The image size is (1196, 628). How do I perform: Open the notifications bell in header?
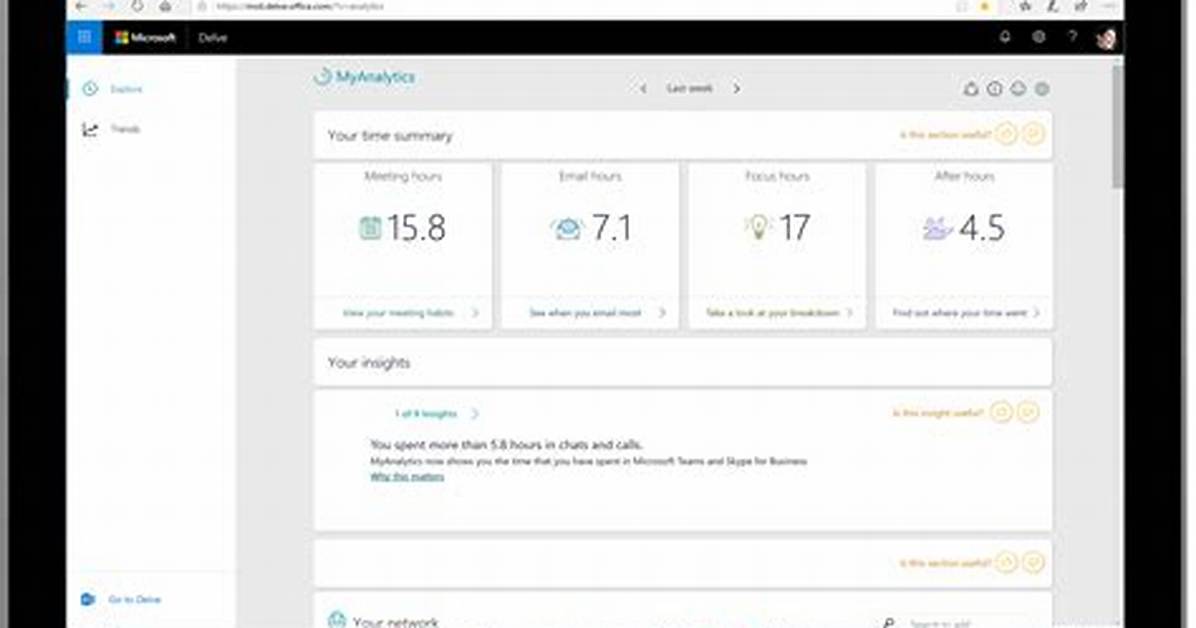click(1005, 37)
